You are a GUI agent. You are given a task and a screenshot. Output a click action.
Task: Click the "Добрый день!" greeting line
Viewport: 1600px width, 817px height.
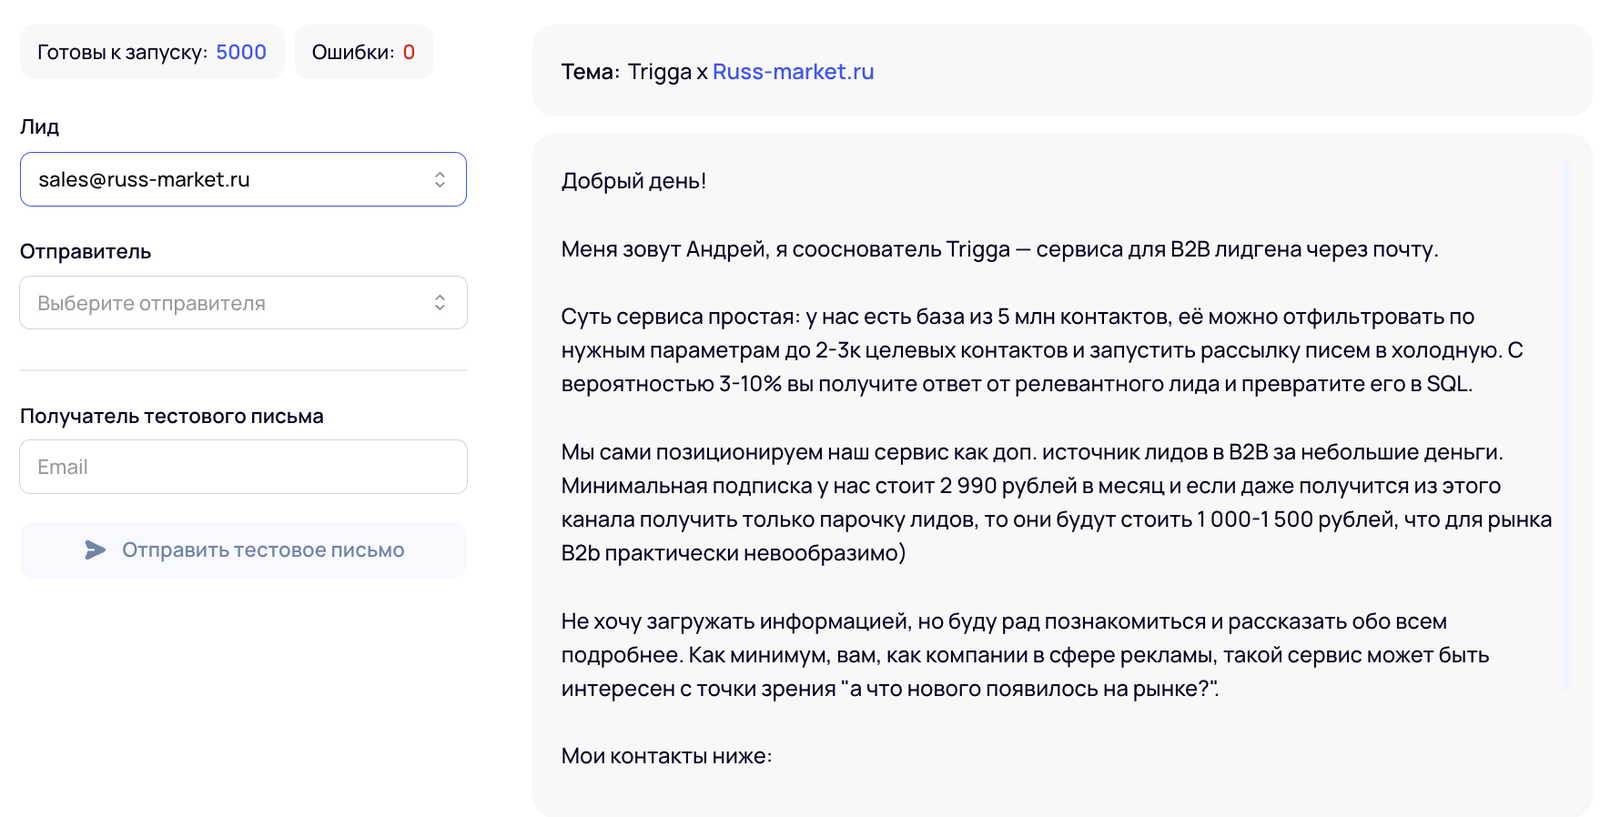point(634,181)
